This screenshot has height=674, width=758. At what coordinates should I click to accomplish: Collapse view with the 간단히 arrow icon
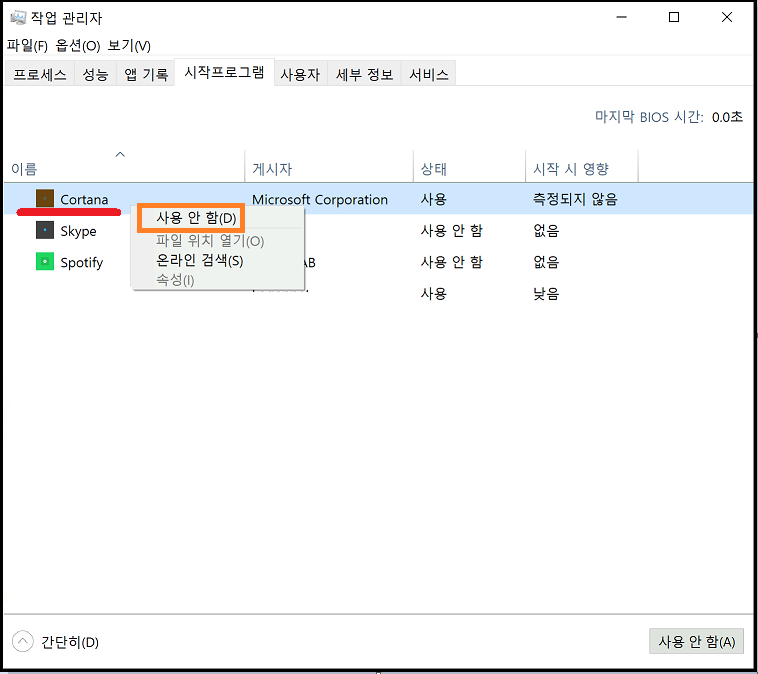tap(23, 642)
